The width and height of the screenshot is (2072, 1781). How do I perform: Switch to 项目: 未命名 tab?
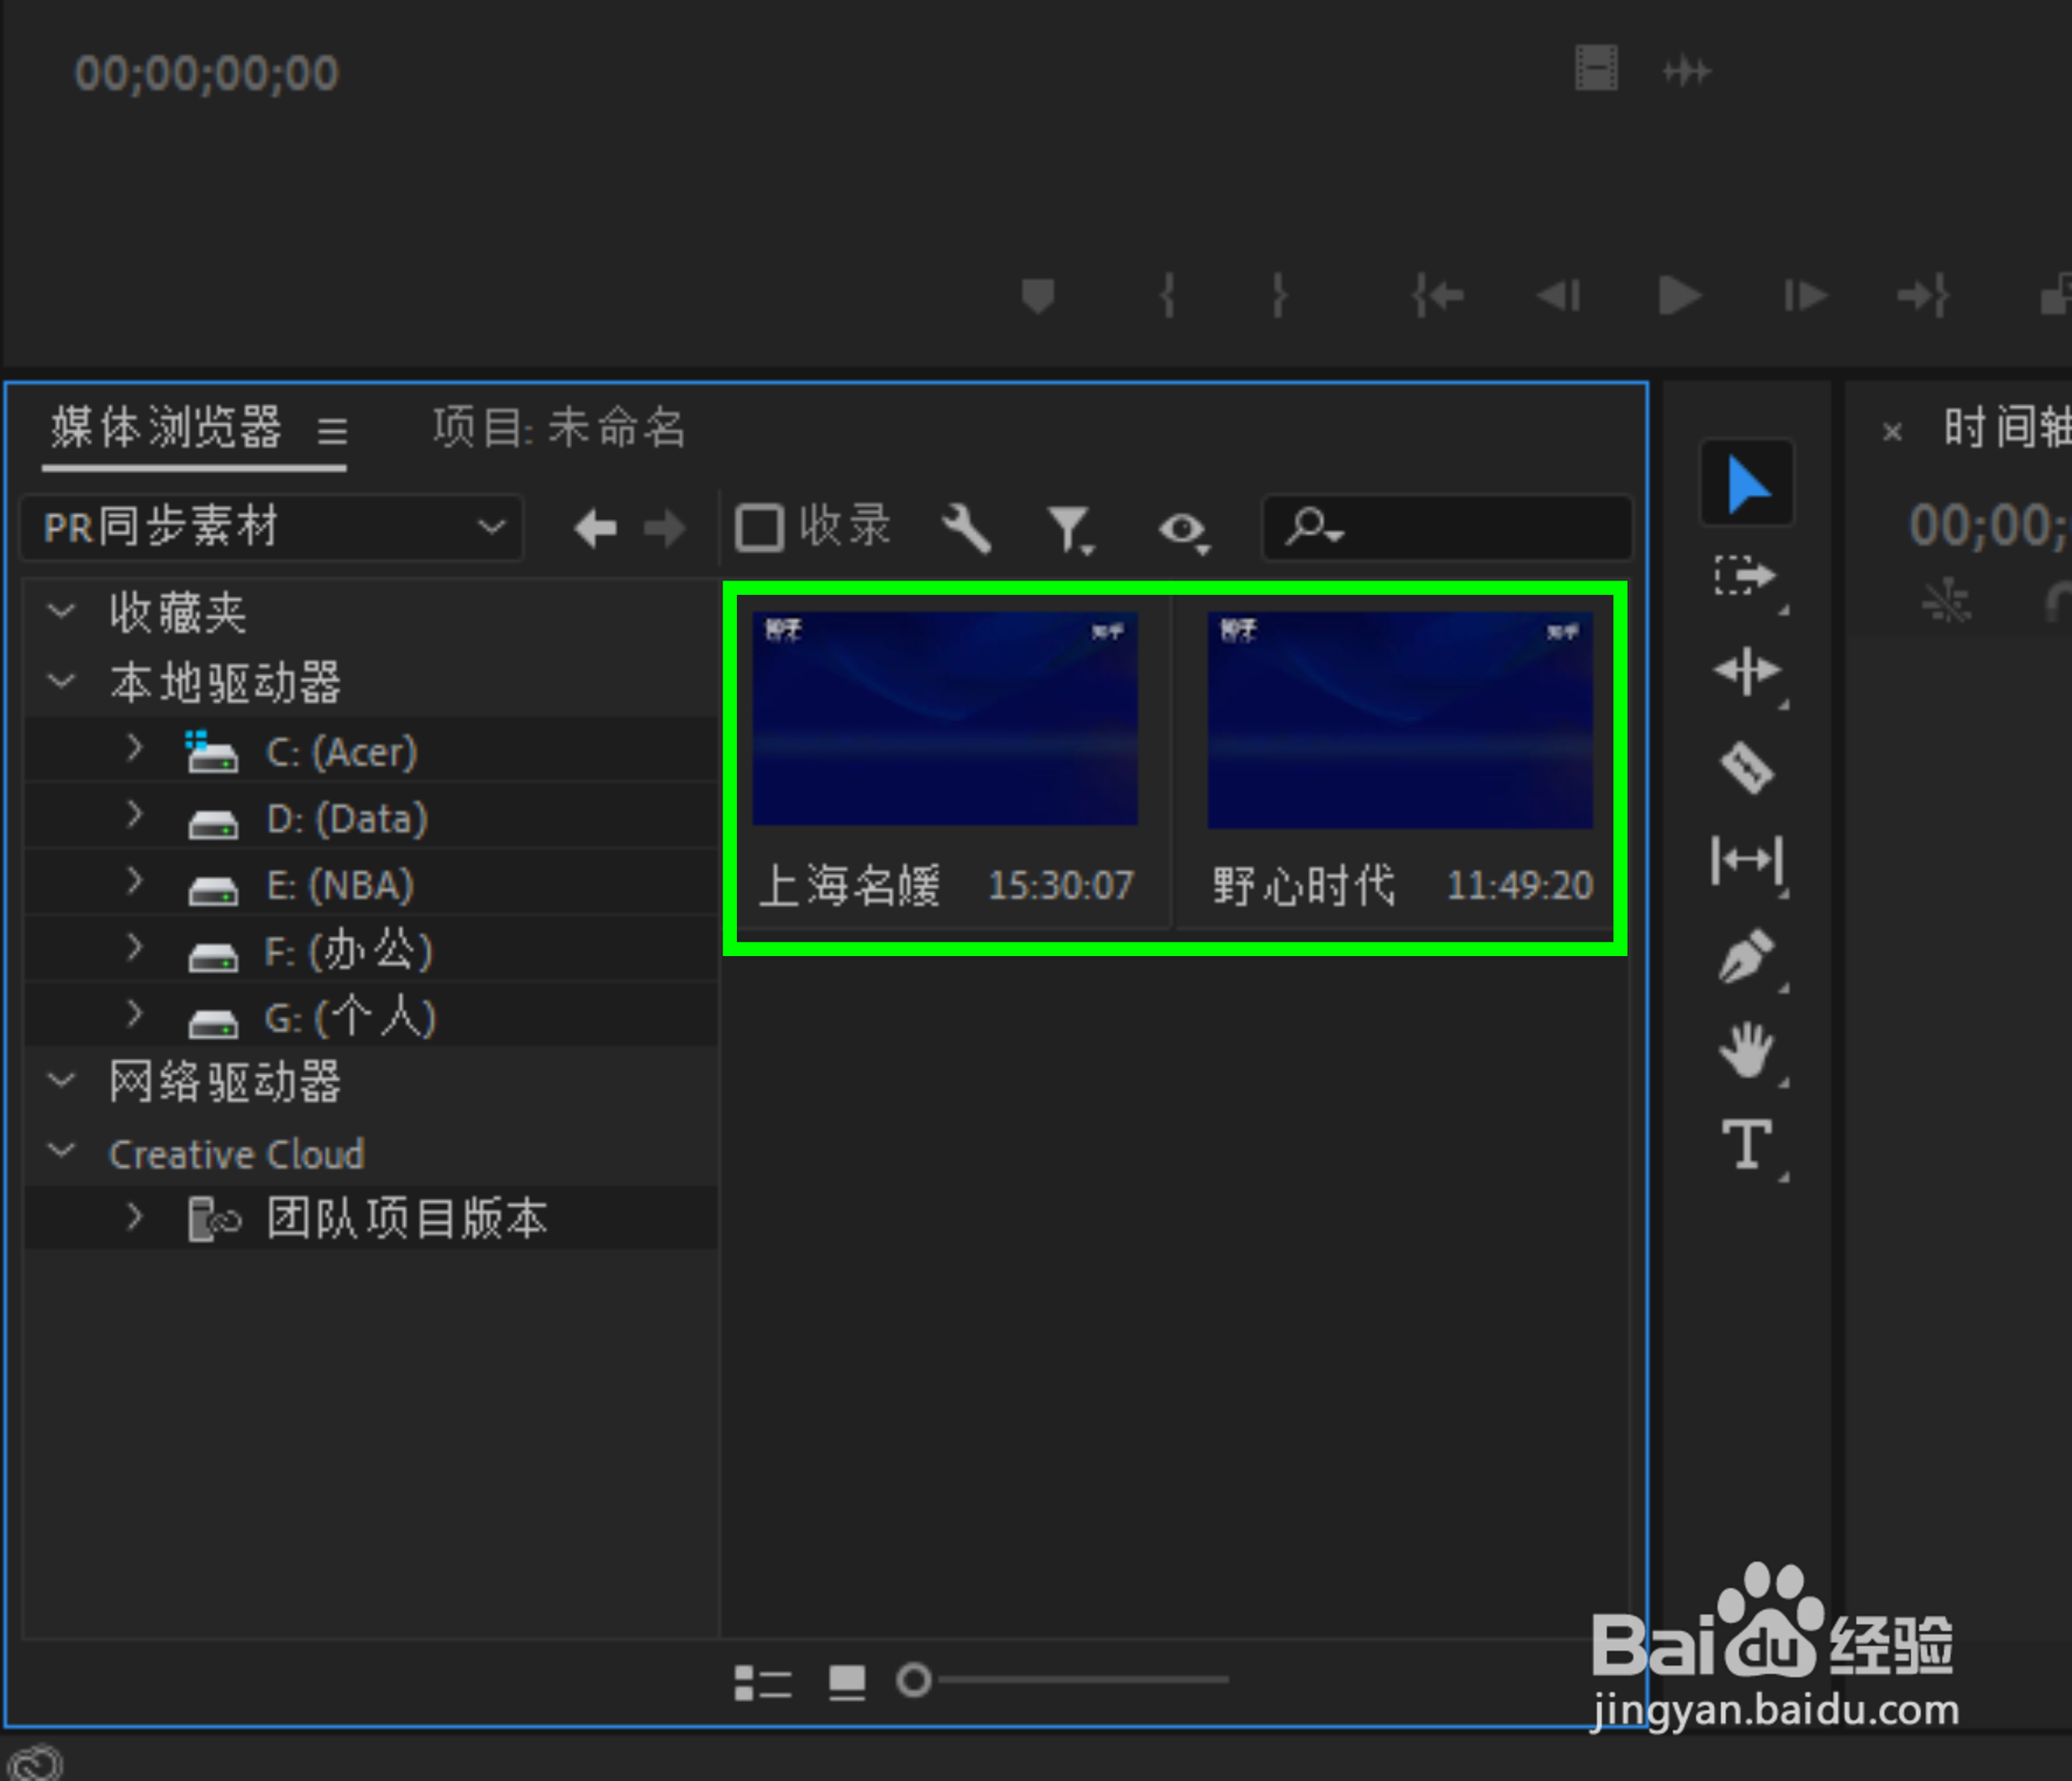click(x=559, y=428)
